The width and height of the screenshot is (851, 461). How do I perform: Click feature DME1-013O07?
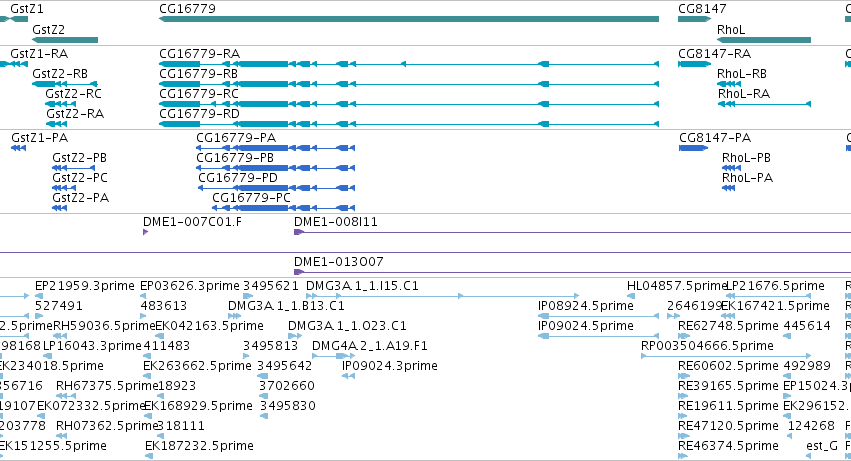[x=339, y=262]
